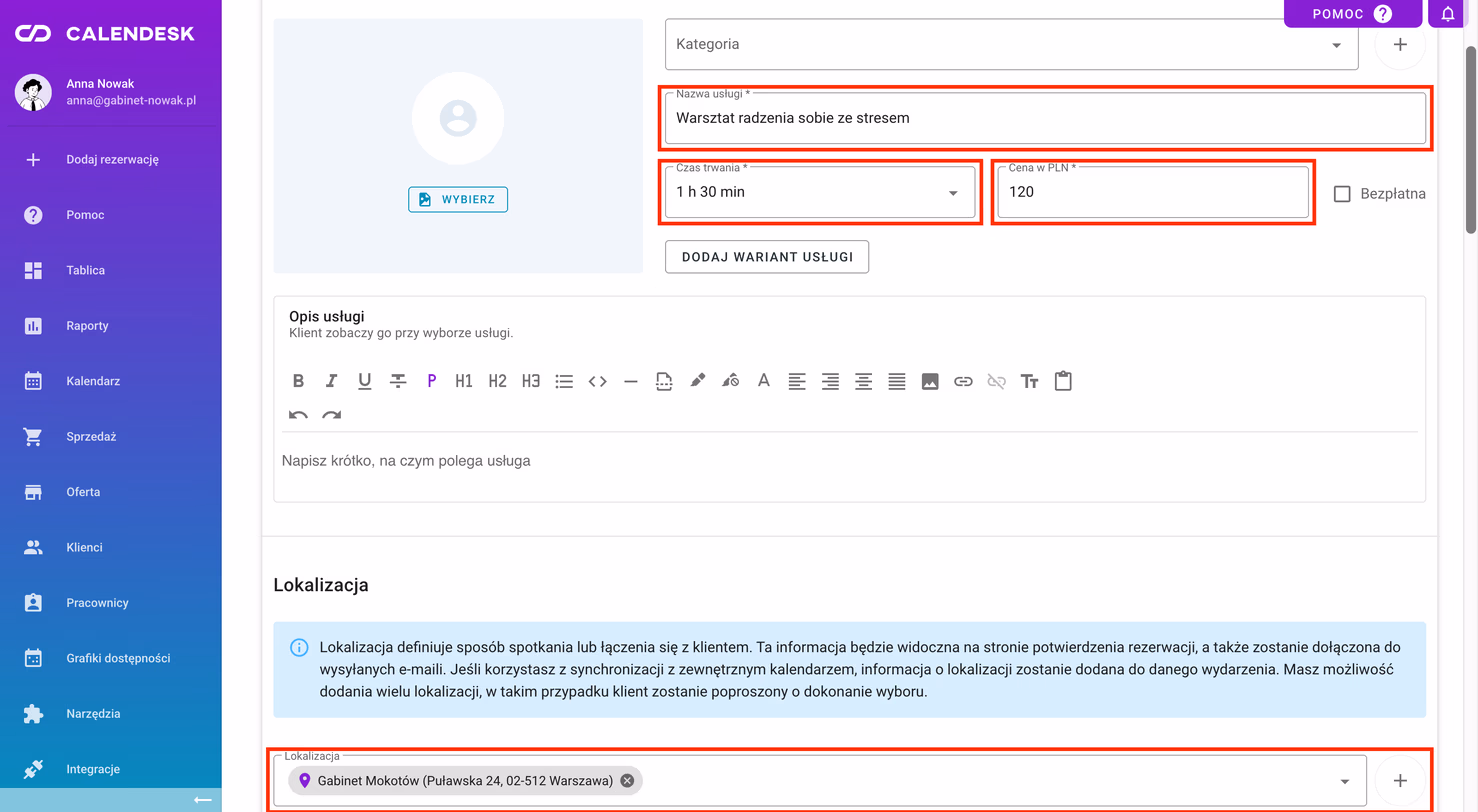This screenshot has width=1478, height=812.
Task: Redo edit in description editor
Action: coord(331,415)
